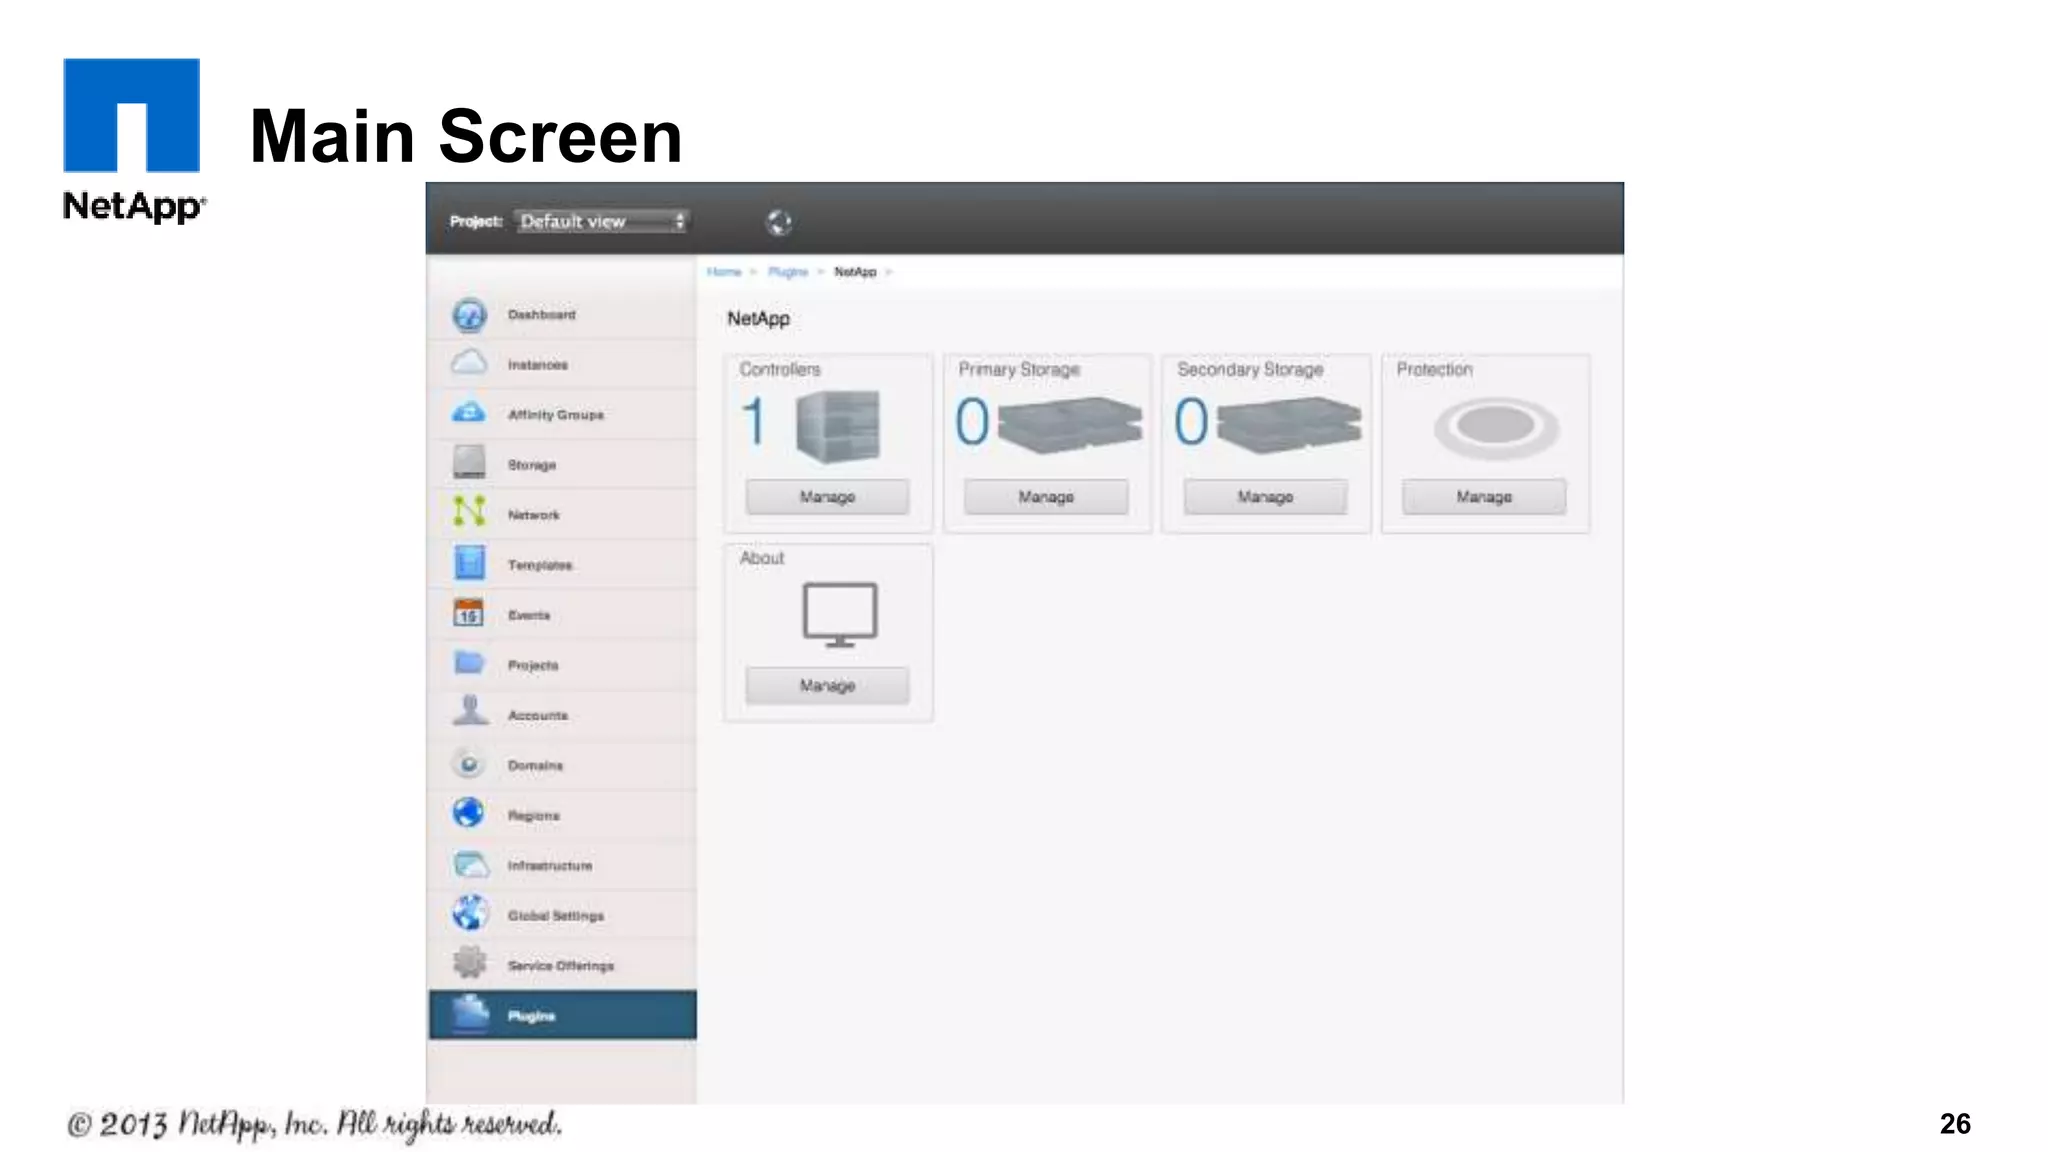Open the Affinity Groups icon

469,412
